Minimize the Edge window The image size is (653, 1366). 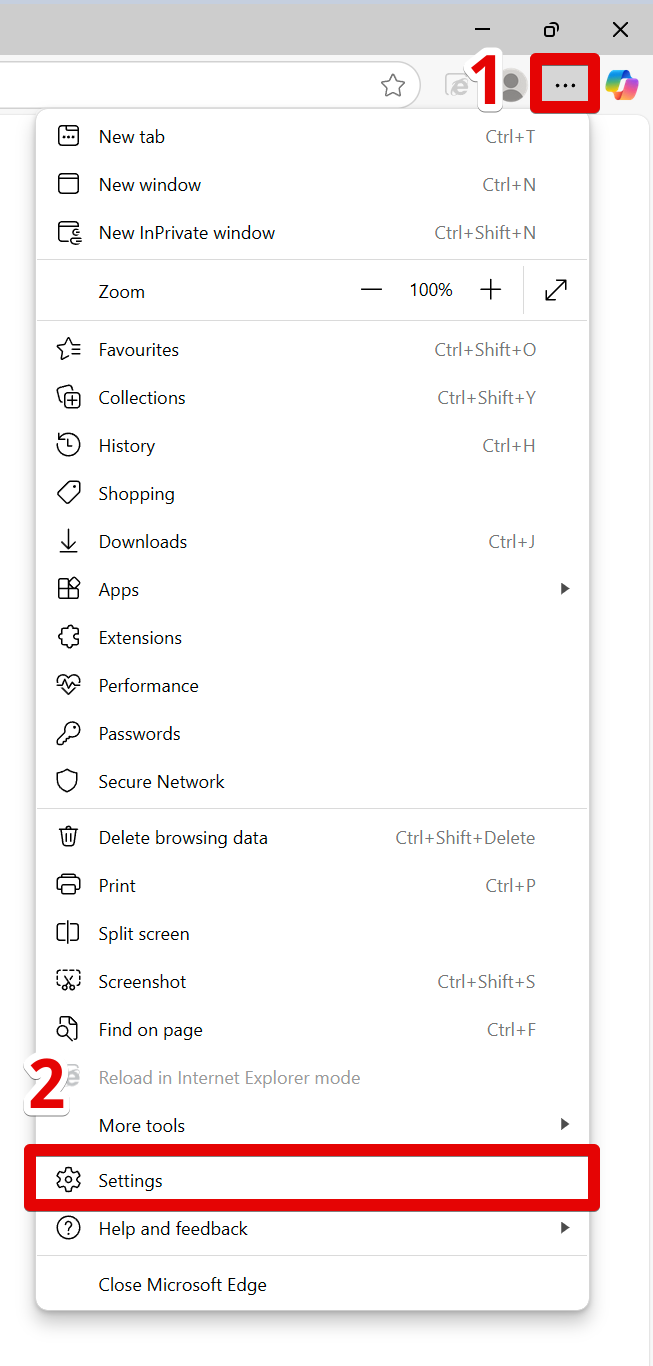(482, 29)
